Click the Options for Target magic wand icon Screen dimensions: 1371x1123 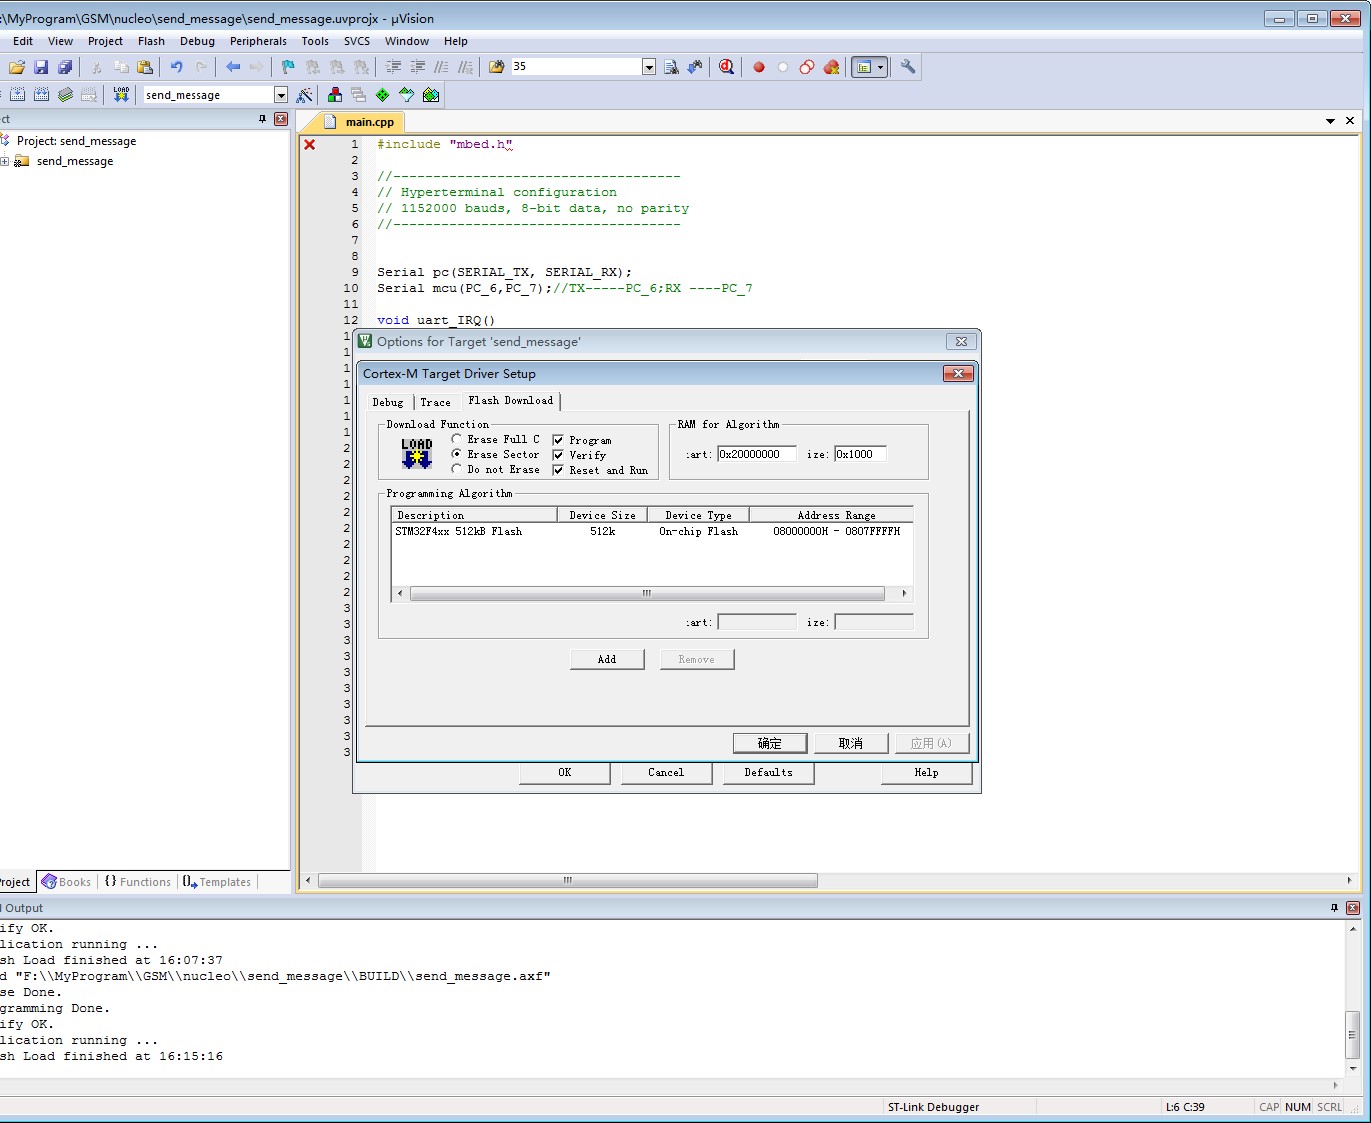click(305, 95)
